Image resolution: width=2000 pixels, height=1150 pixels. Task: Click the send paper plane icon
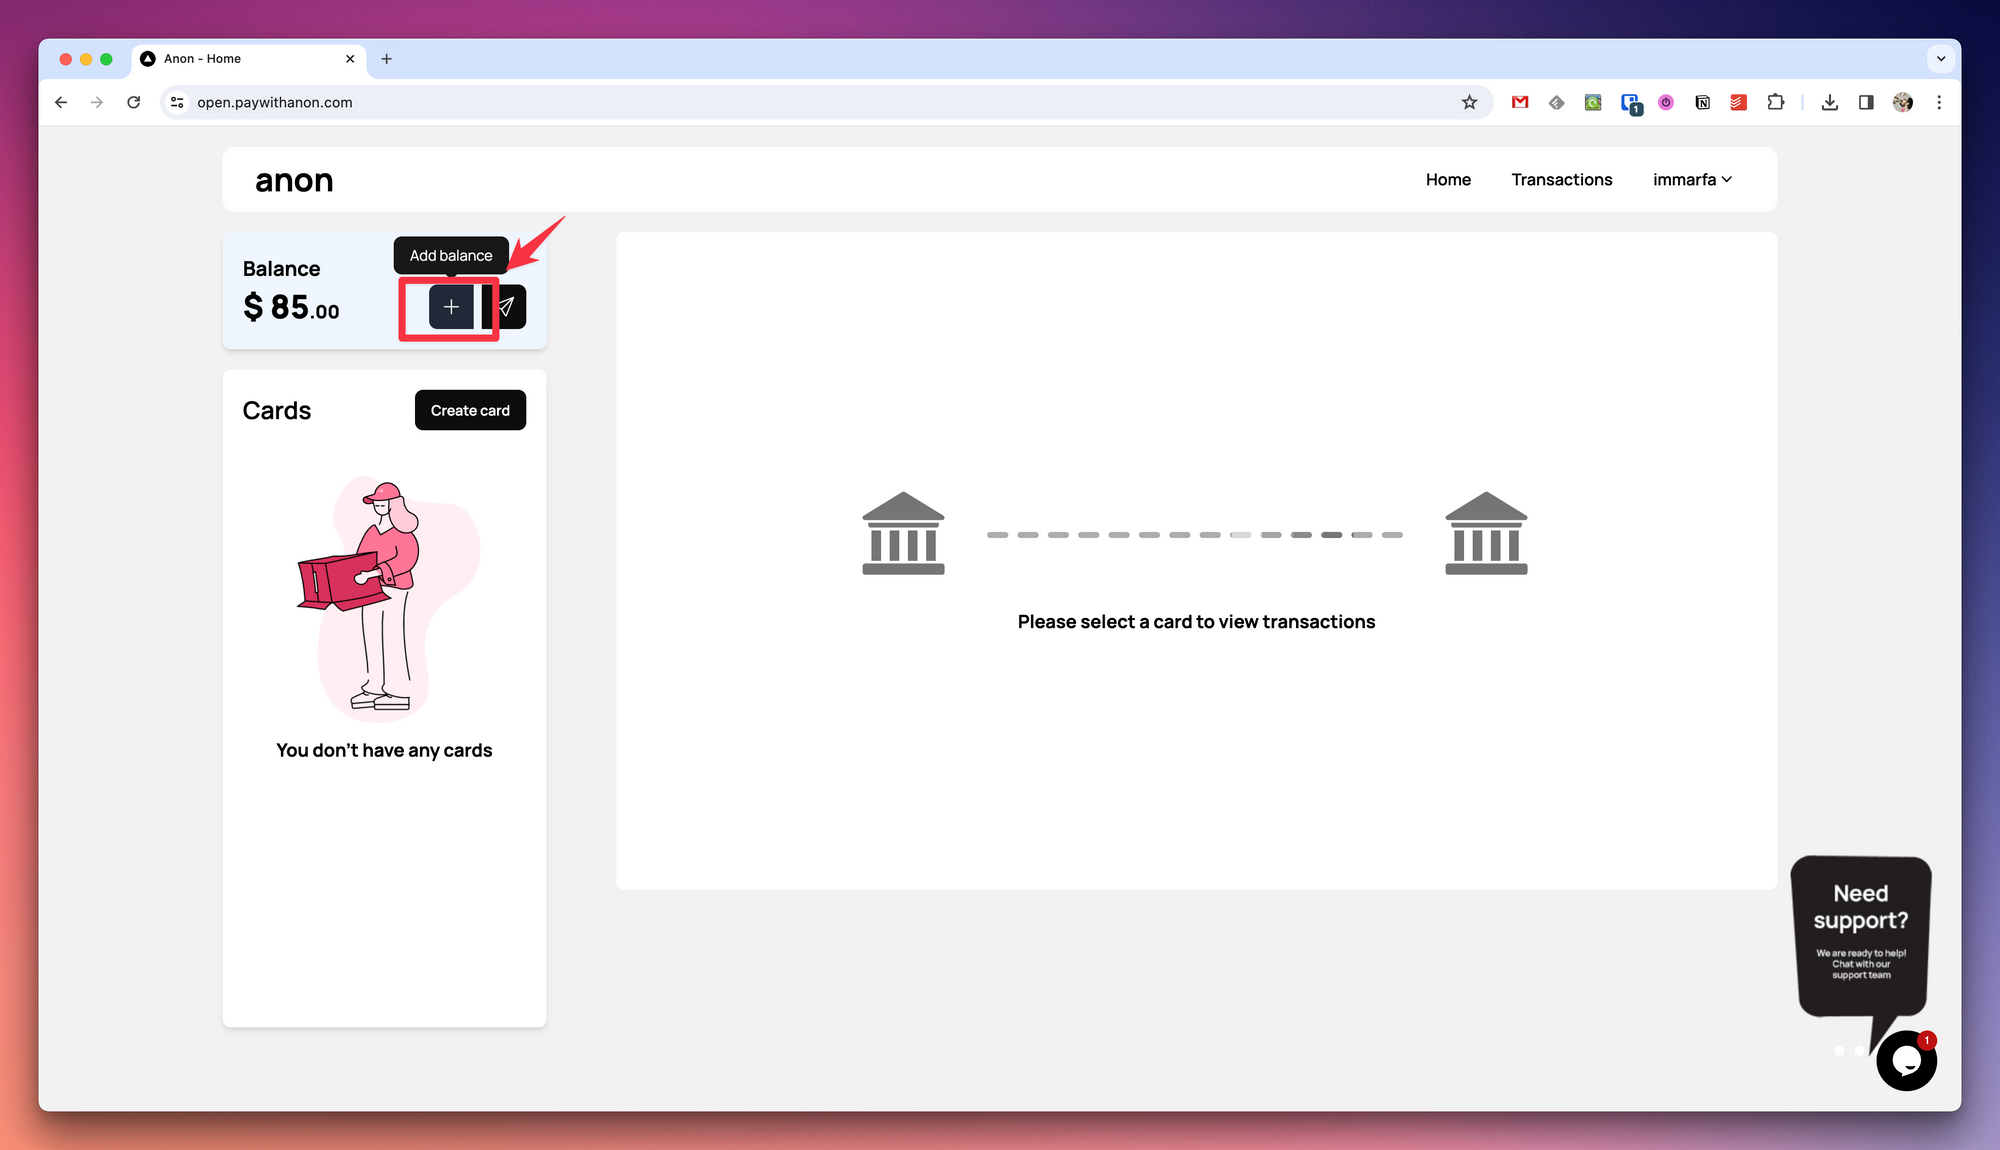(x=507, y=307)
